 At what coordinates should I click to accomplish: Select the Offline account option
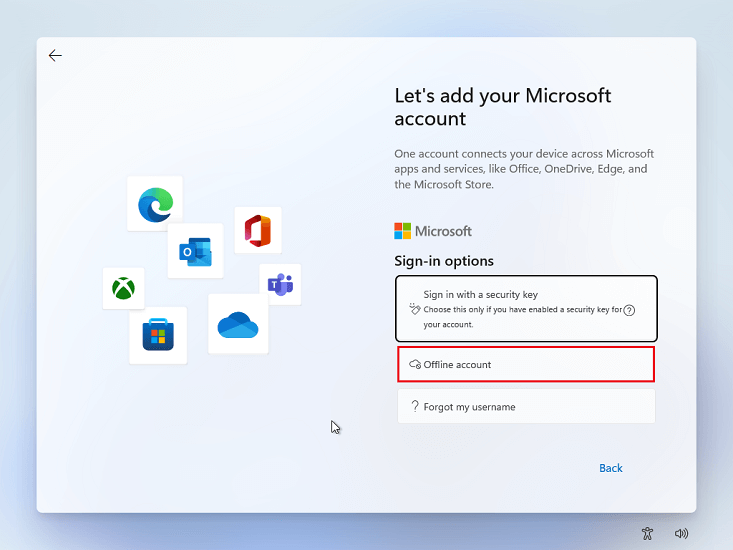click(526, 365)
